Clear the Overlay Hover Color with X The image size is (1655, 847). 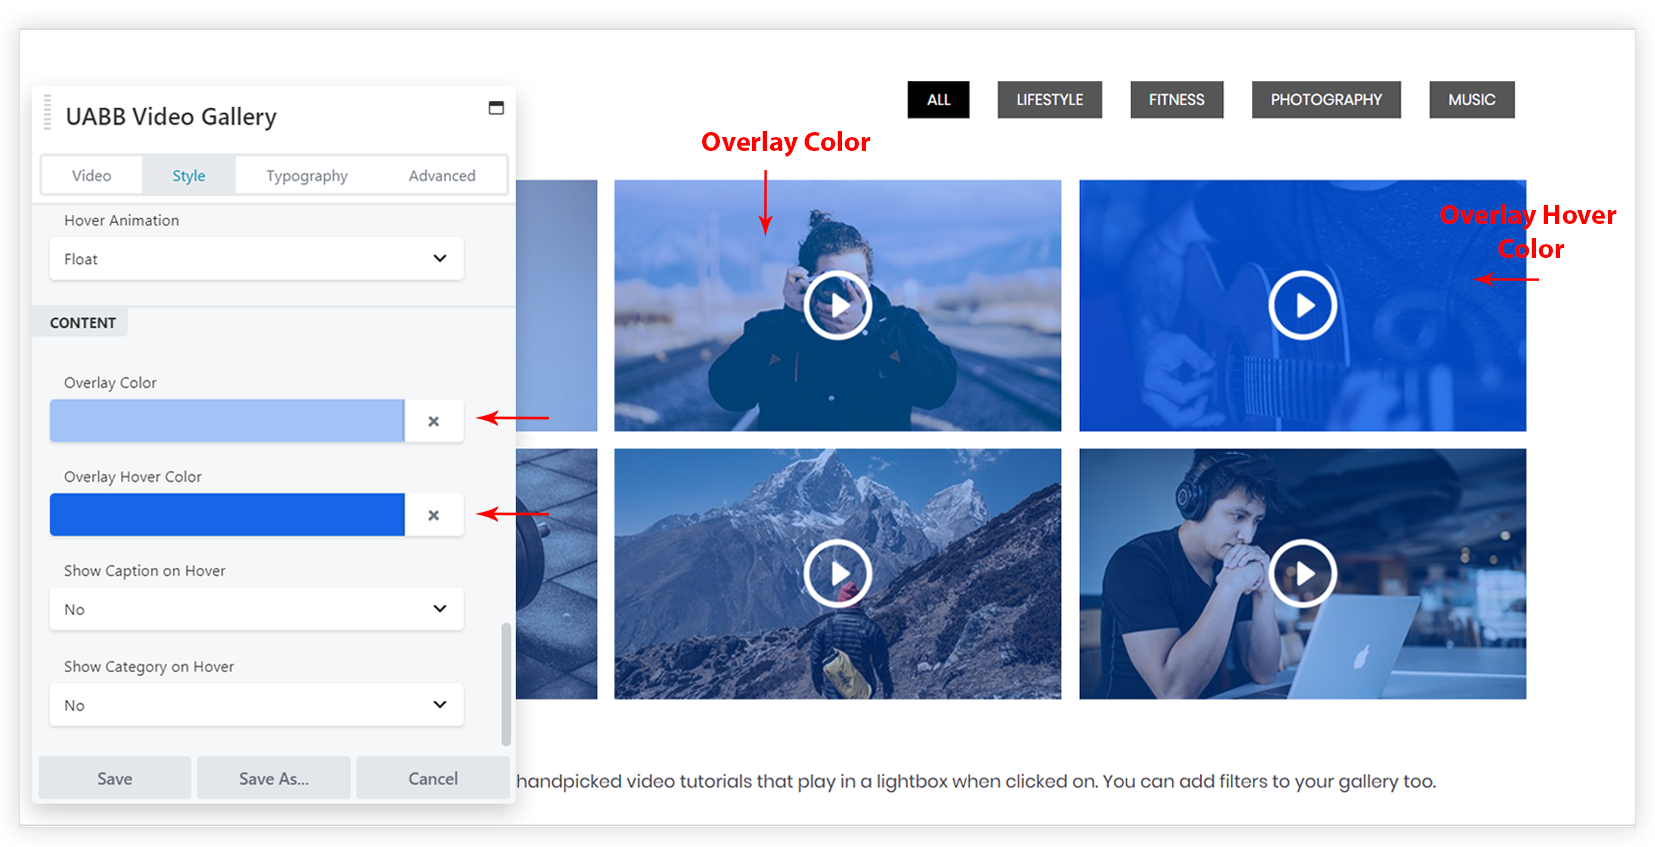click(x=433, y=515)
